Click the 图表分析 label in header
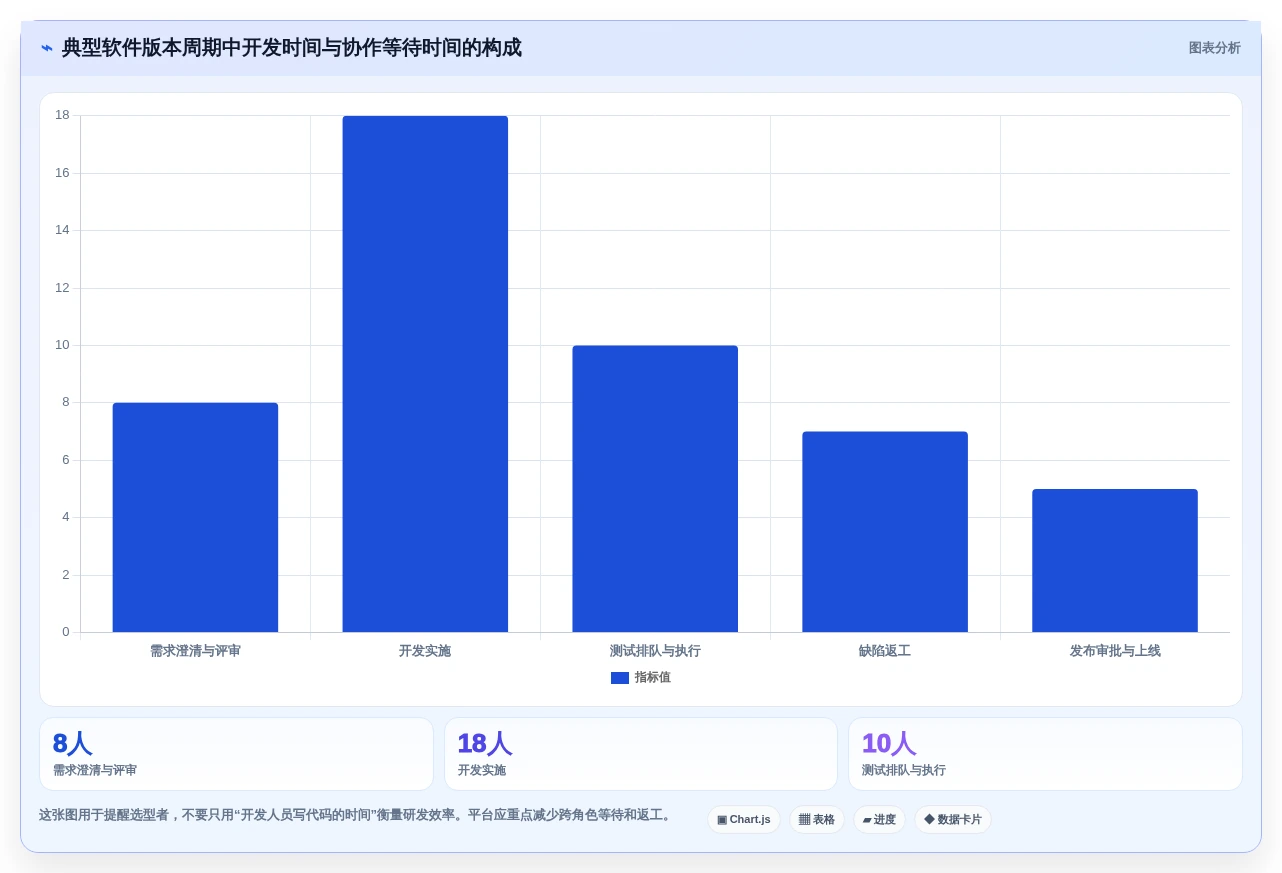Image resolution: width=1282 pixels, height=873 pixels. pyautogui.click(x=1214, y=48)
